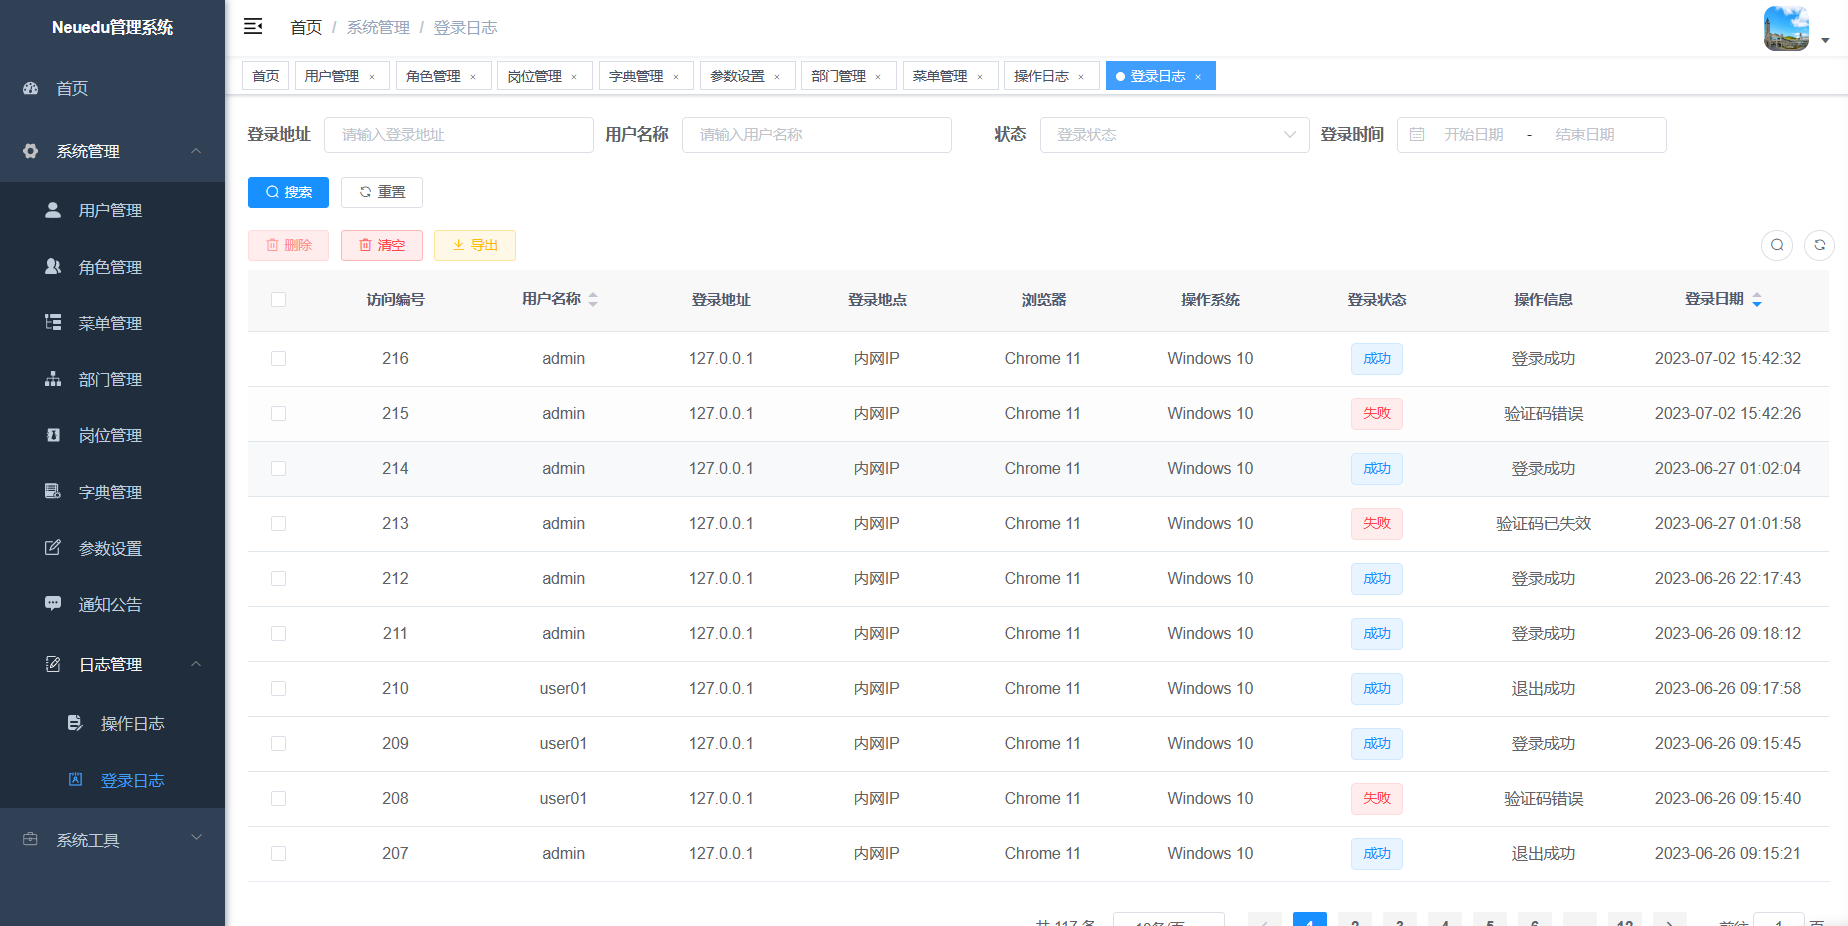The width and height of the screenshot is (1848, 926).
Task: Open 登录状态 dropdown
Action: [1174, 135]
